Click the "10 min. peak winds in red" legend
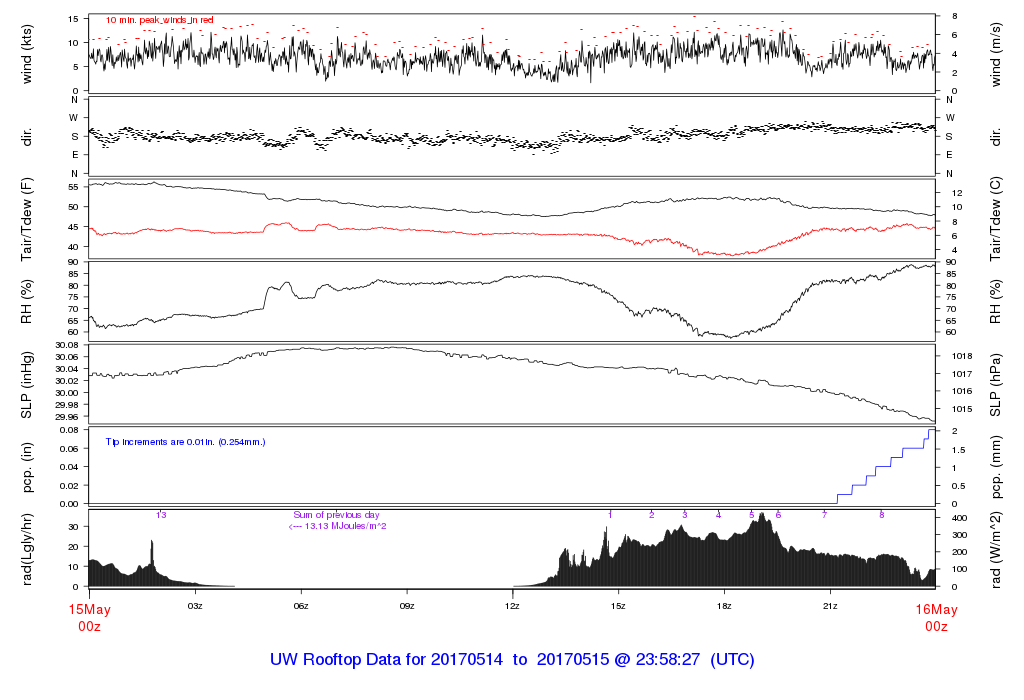Viewport: 1024px width, 700px height. coord(159,20)
